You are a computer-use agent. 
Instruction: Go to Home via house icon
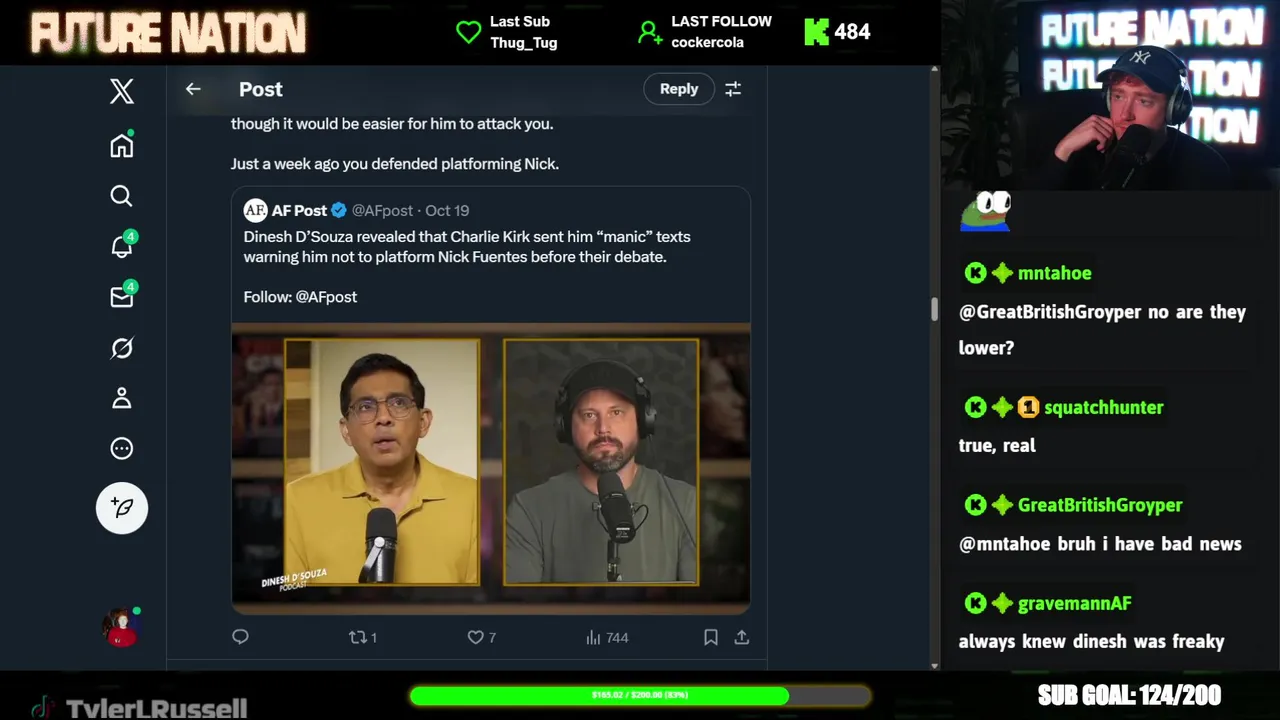pos(122,145)
